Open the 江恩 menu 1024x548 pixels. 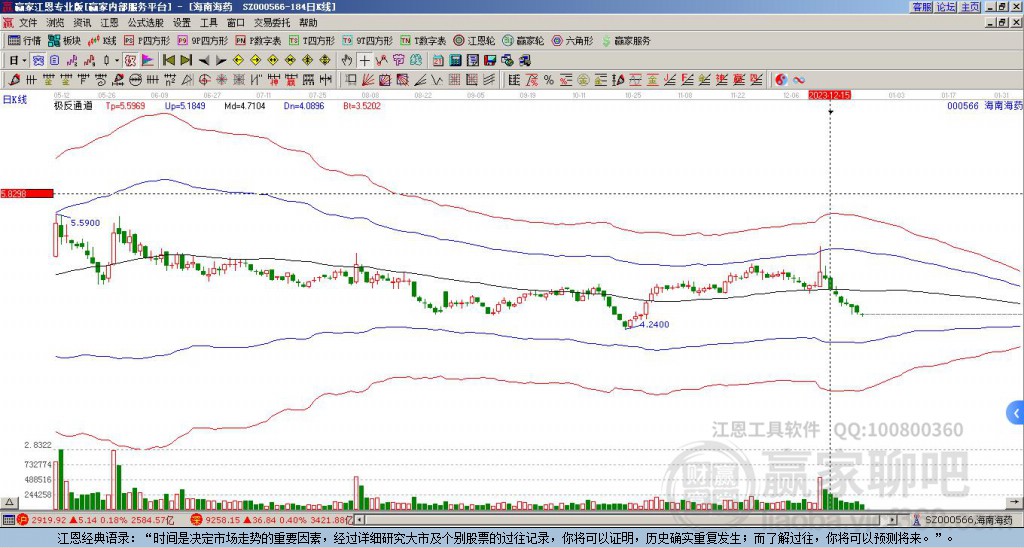pos(109,23)
